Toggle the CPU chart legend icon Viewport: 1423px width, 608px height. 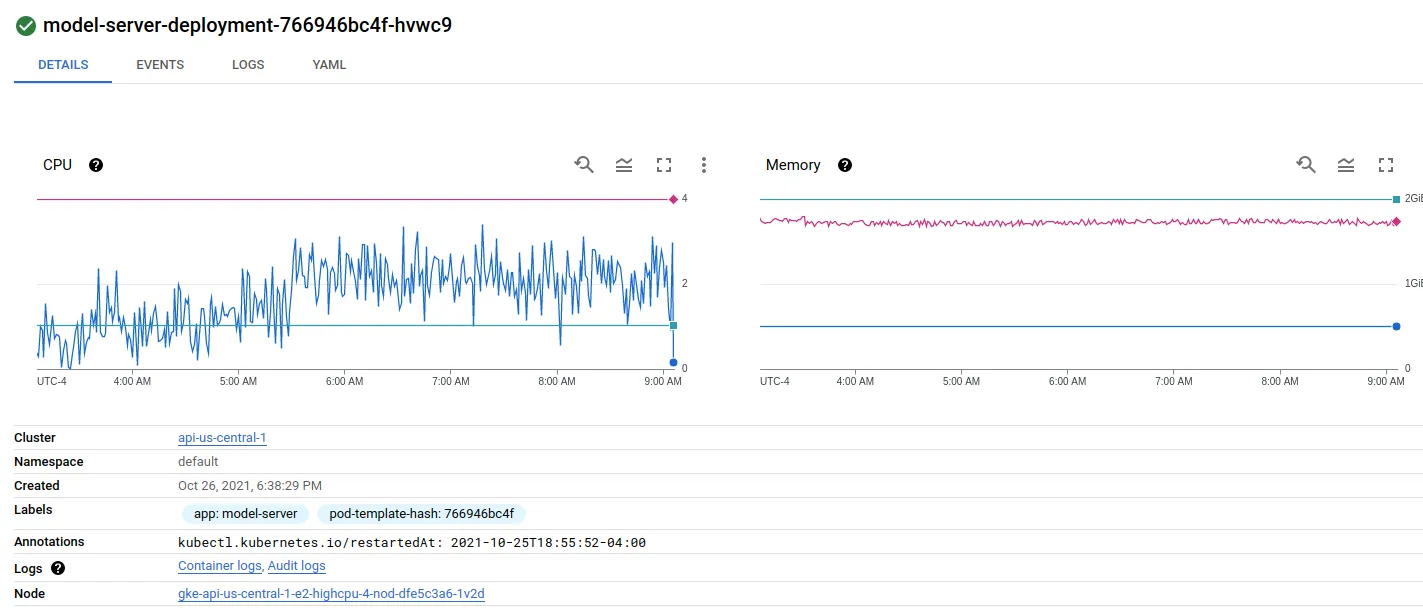[x=624, y=165]
